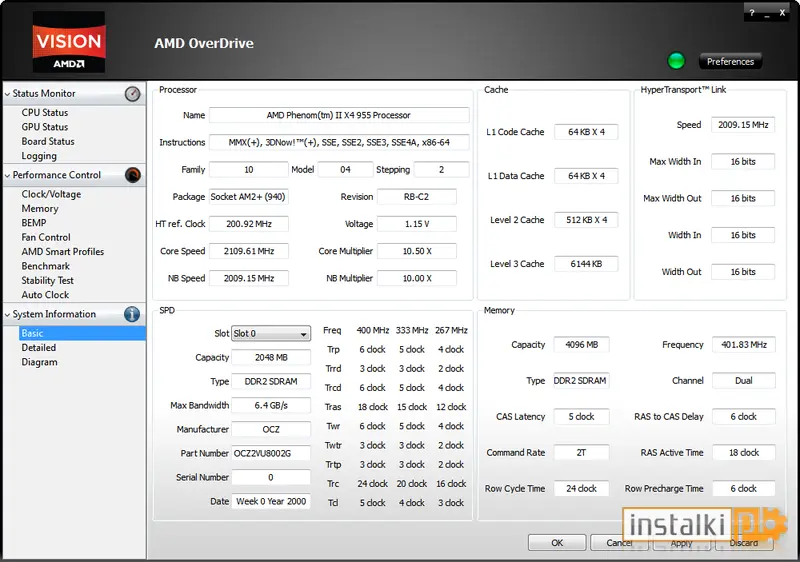
Task: Open AMD Smart Profiles
Action: 63,251
